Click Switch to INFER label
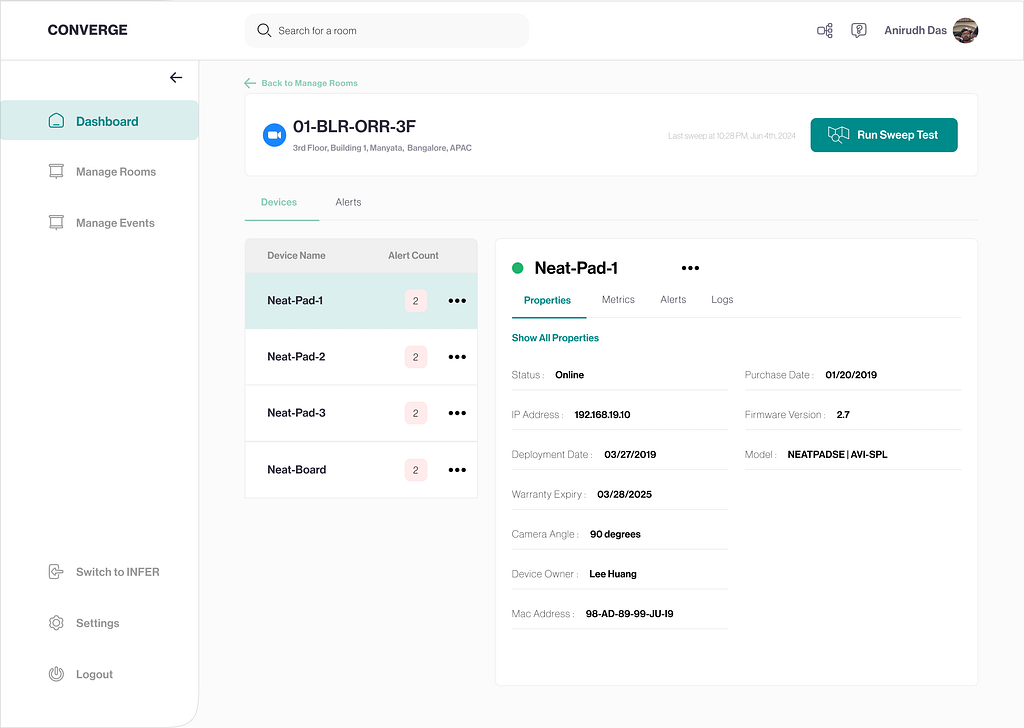This screenshot has height=728, width=1024. (x=118, y=572)
